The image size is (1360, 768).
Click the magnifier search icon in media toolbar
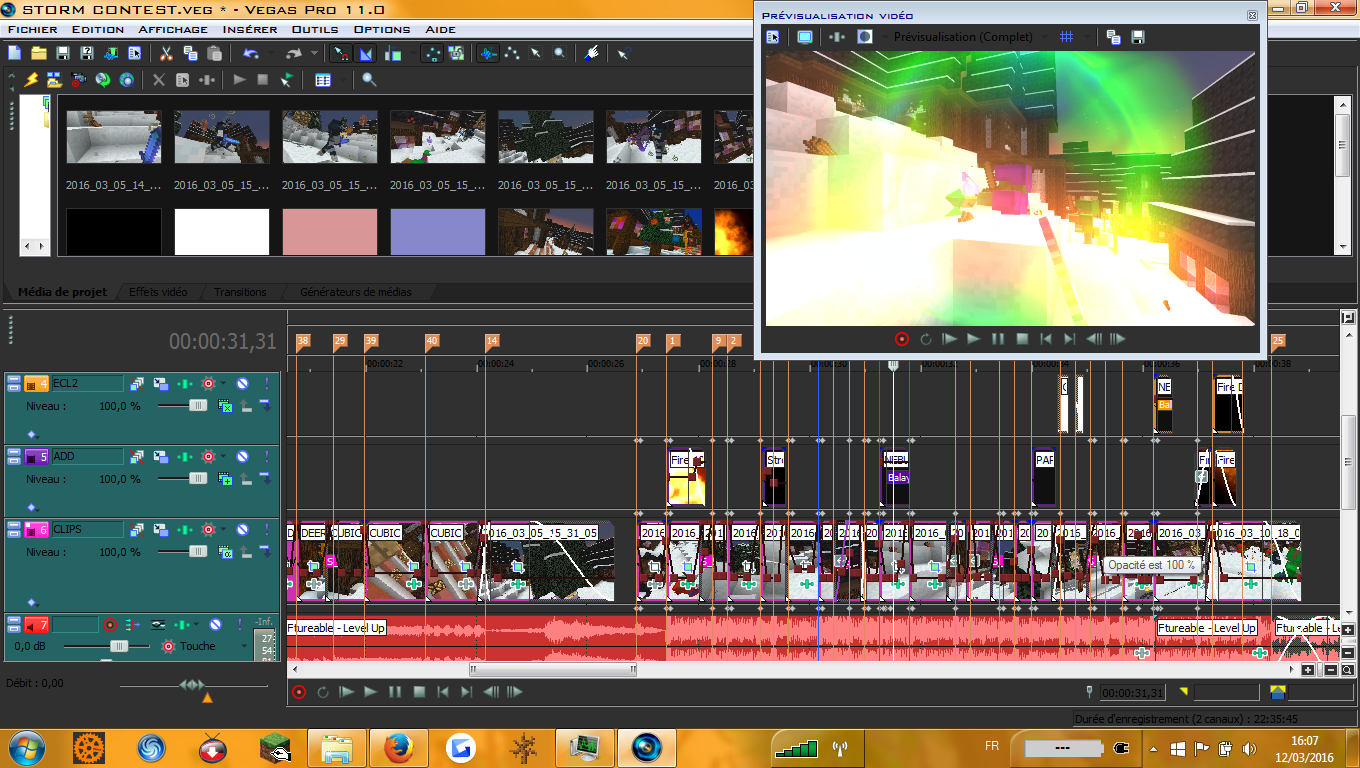pyautogui.click(x=369, y=80)
